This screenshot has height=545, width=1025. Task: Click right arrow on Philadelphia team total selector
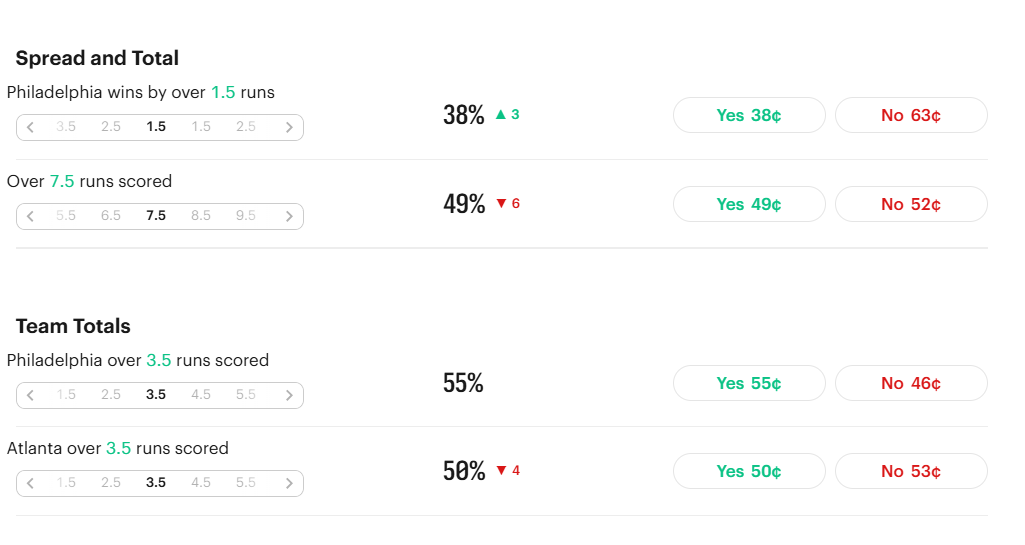pyautogui.click(x=289, y=395)
